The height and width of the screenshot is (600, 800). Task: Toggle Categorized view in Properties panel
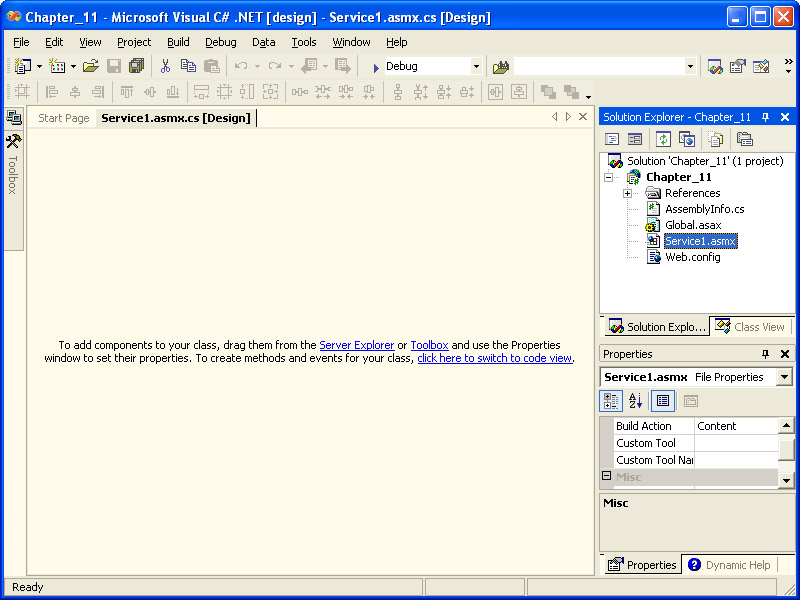click(611, 401)
